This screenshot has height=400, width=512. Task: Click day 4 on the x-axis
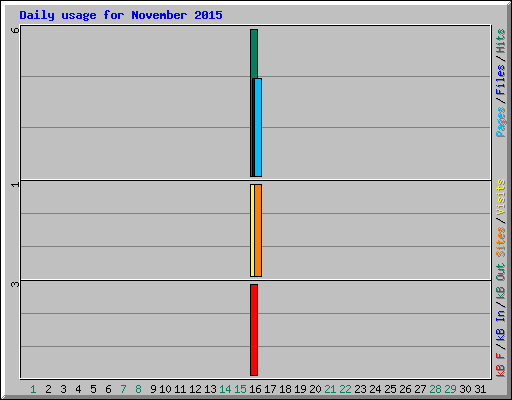click(x=78, y=389)
